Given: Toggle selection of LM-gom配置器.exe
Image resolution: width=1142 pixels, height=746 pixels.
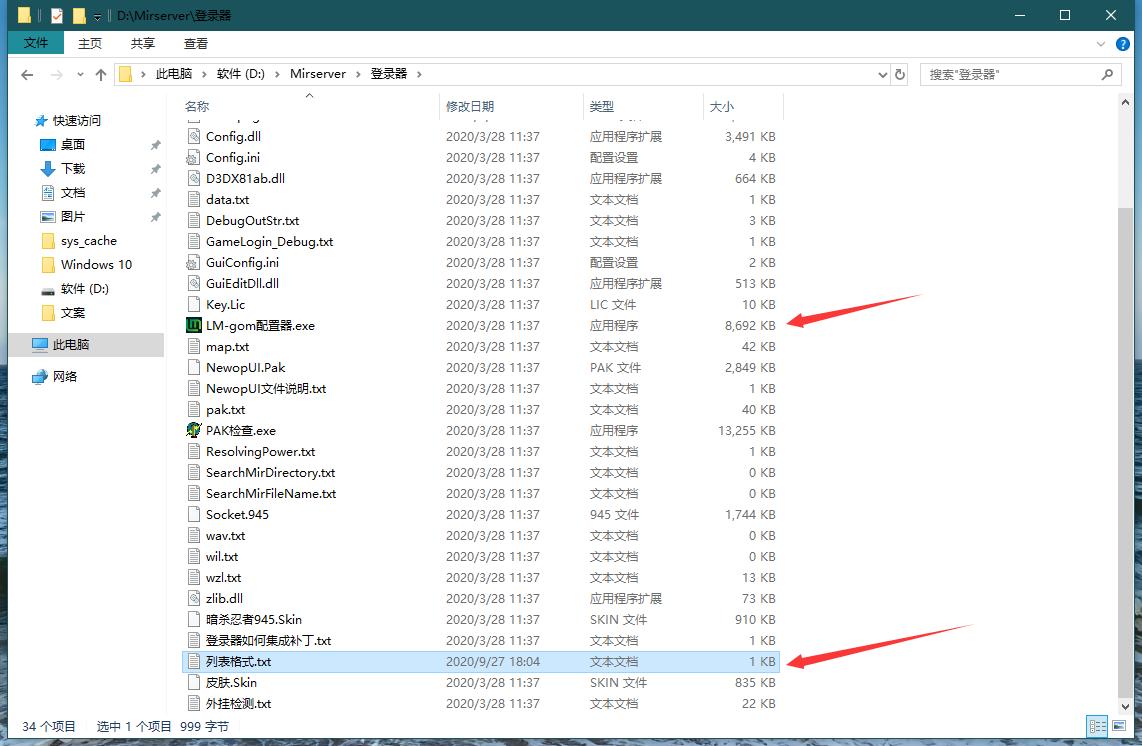Looking at the screenshot, I should click(x=258, y=325).
